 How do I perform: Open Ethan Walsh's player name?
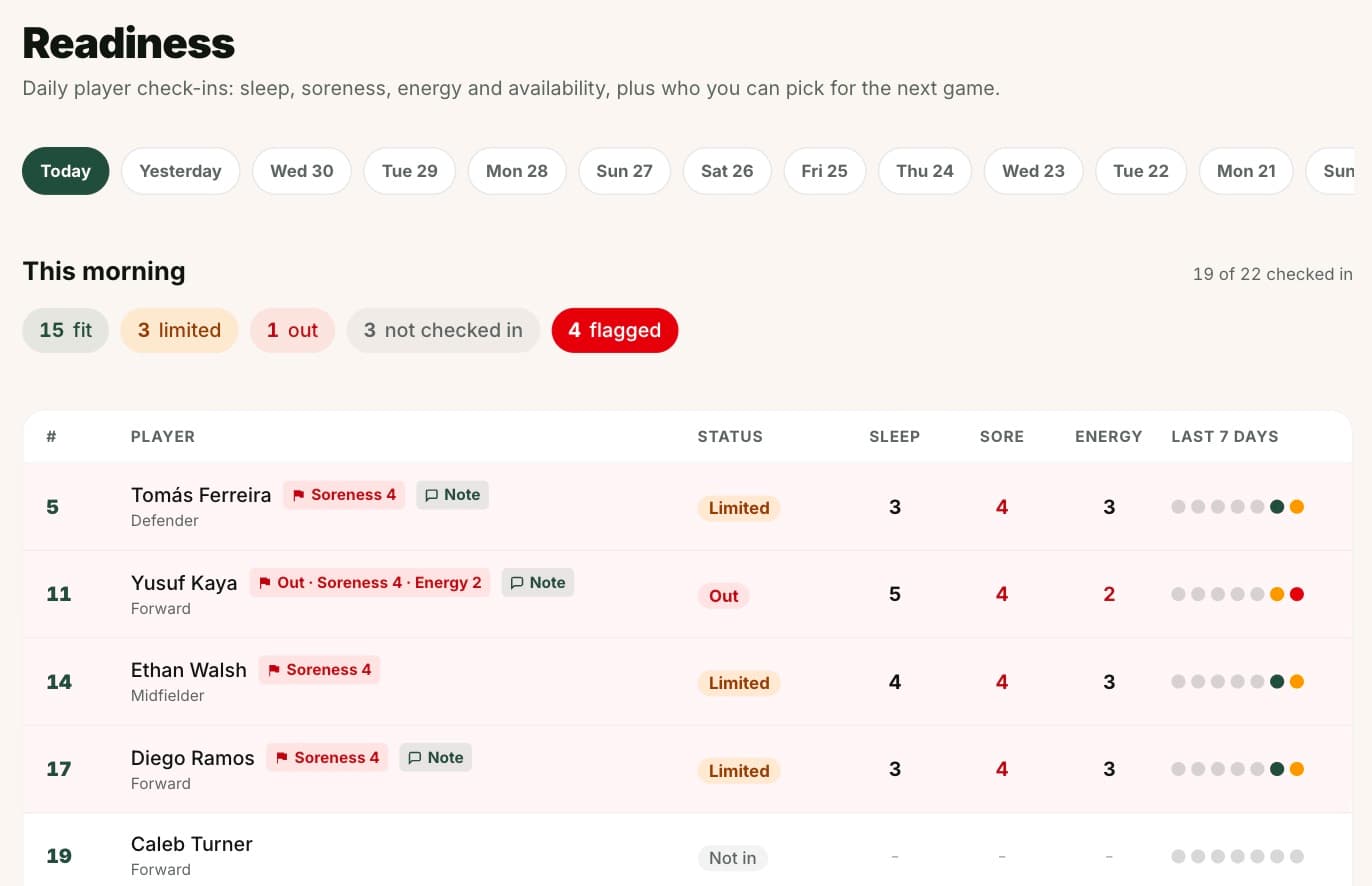pyautogui.click(x=189, y=670)
